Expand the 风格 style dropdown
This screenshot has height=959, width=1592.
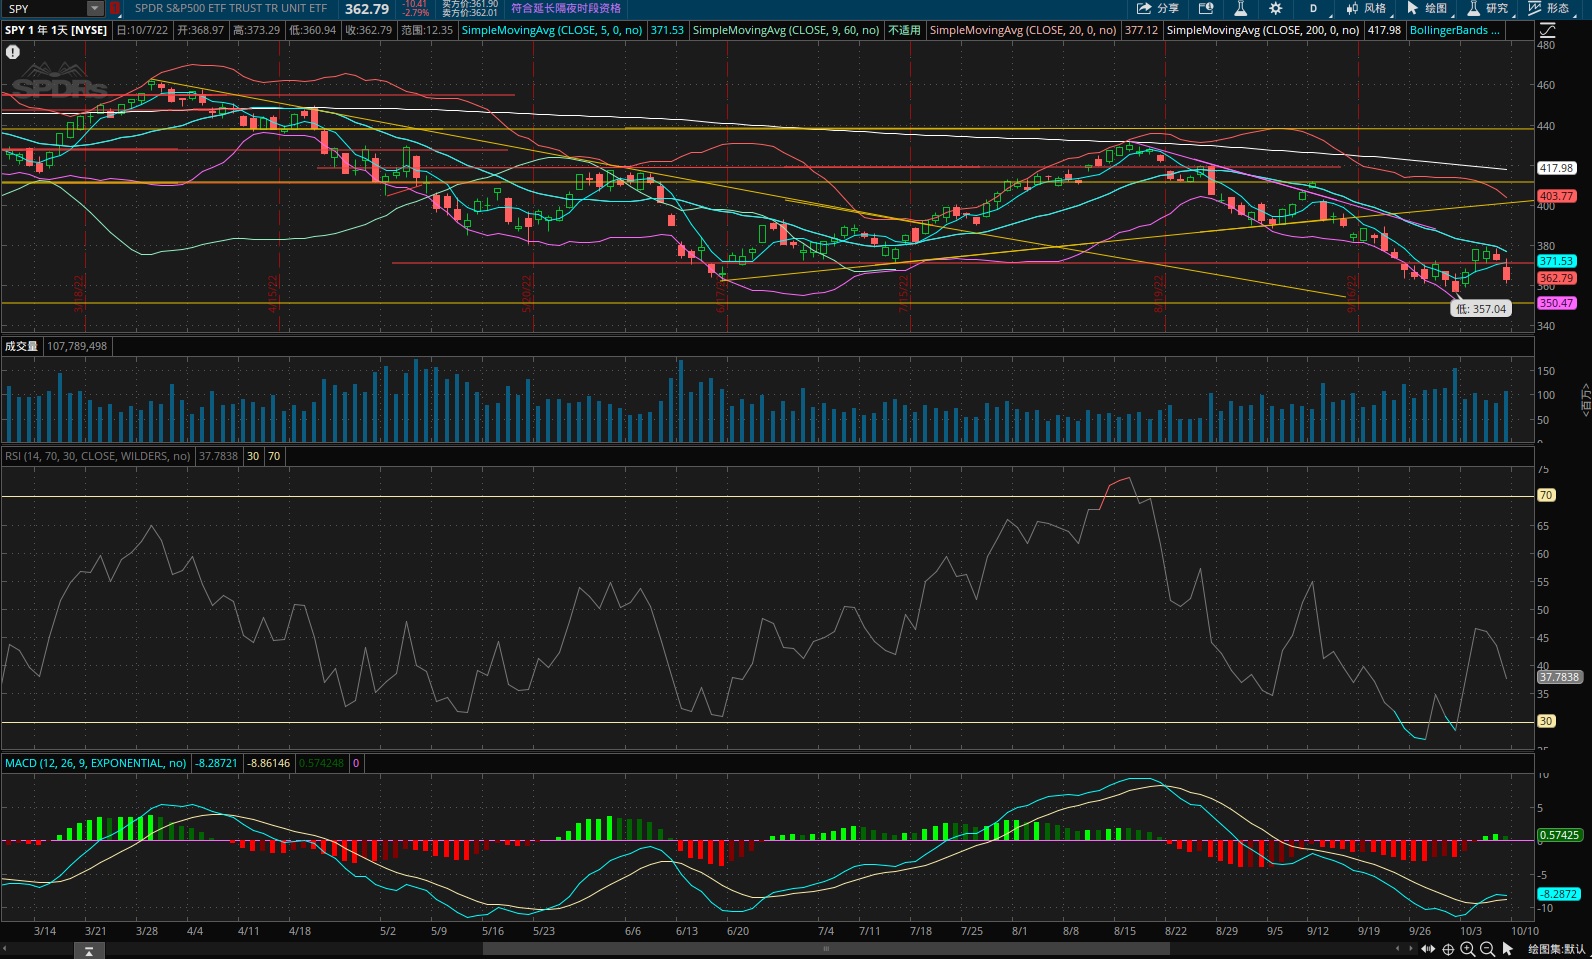[1365, 8]
